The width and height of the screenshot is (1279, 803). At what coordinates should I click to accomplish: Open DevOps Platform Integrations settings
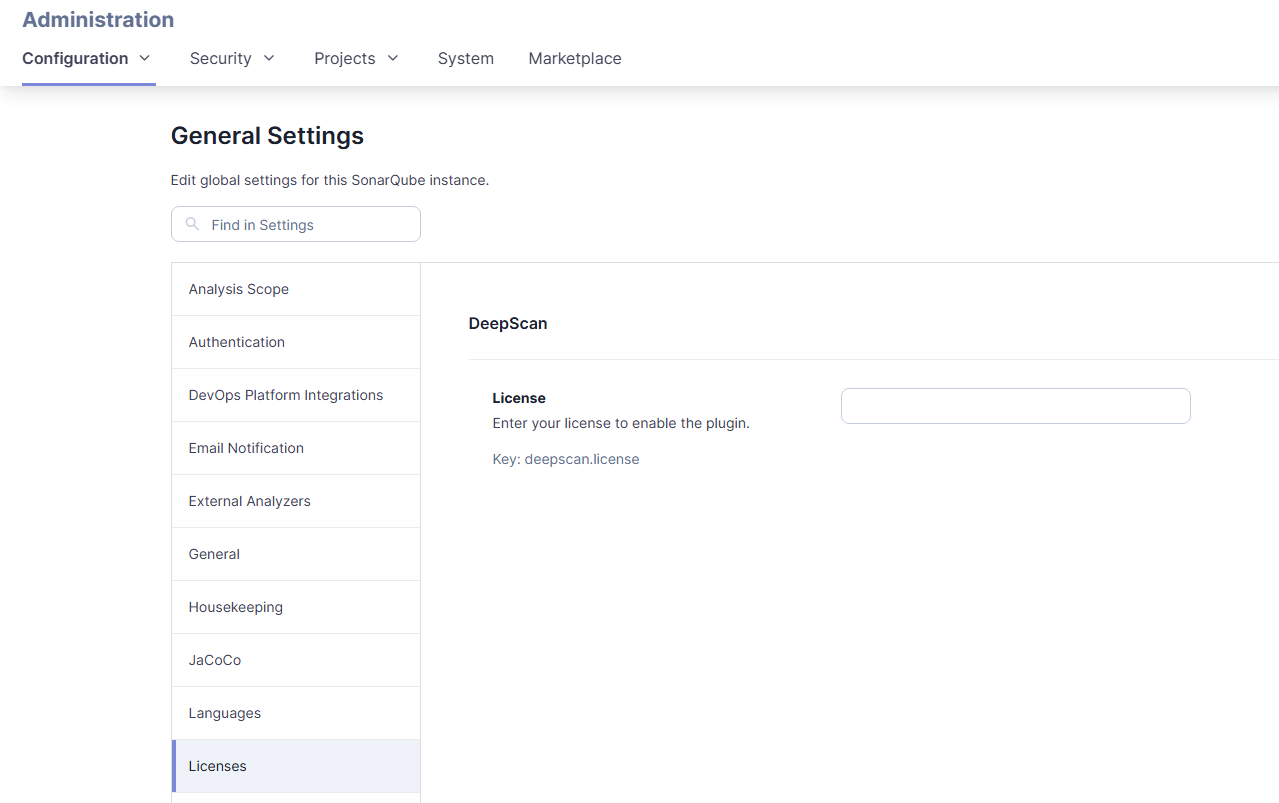pyautogui.click(x=296, y=395)
